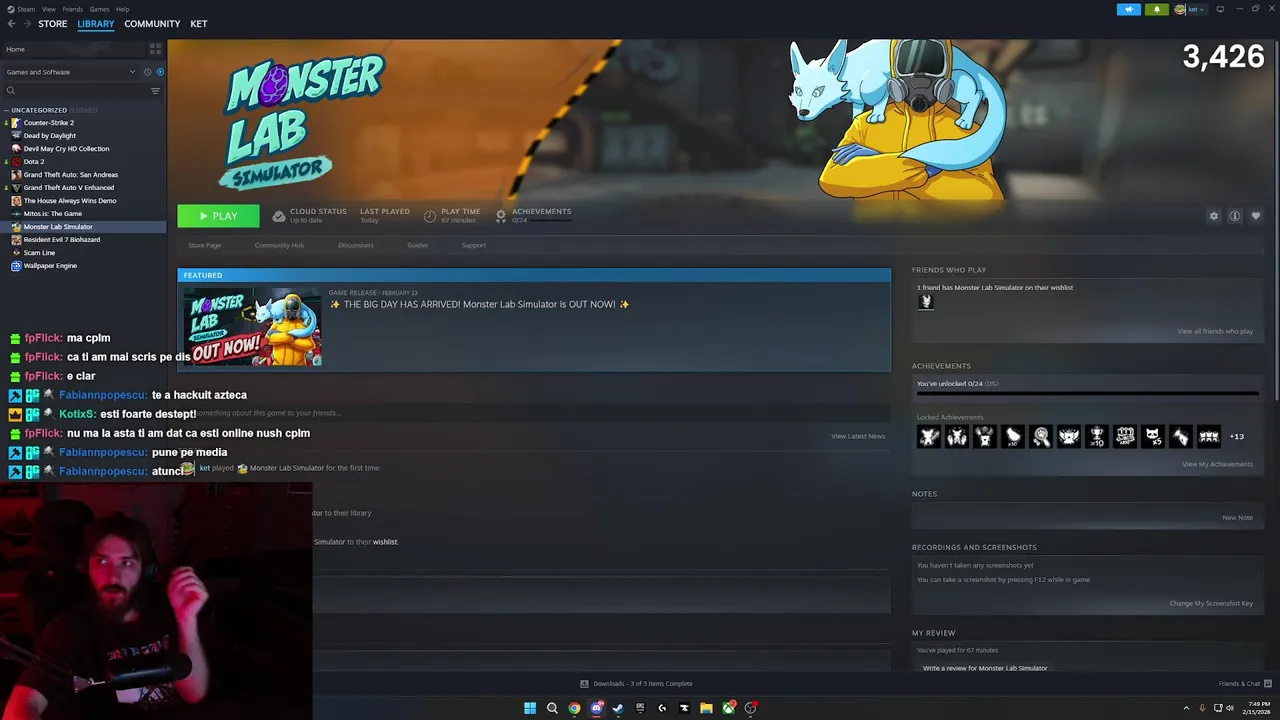Select Counter-Strike 2 in library

48,123
